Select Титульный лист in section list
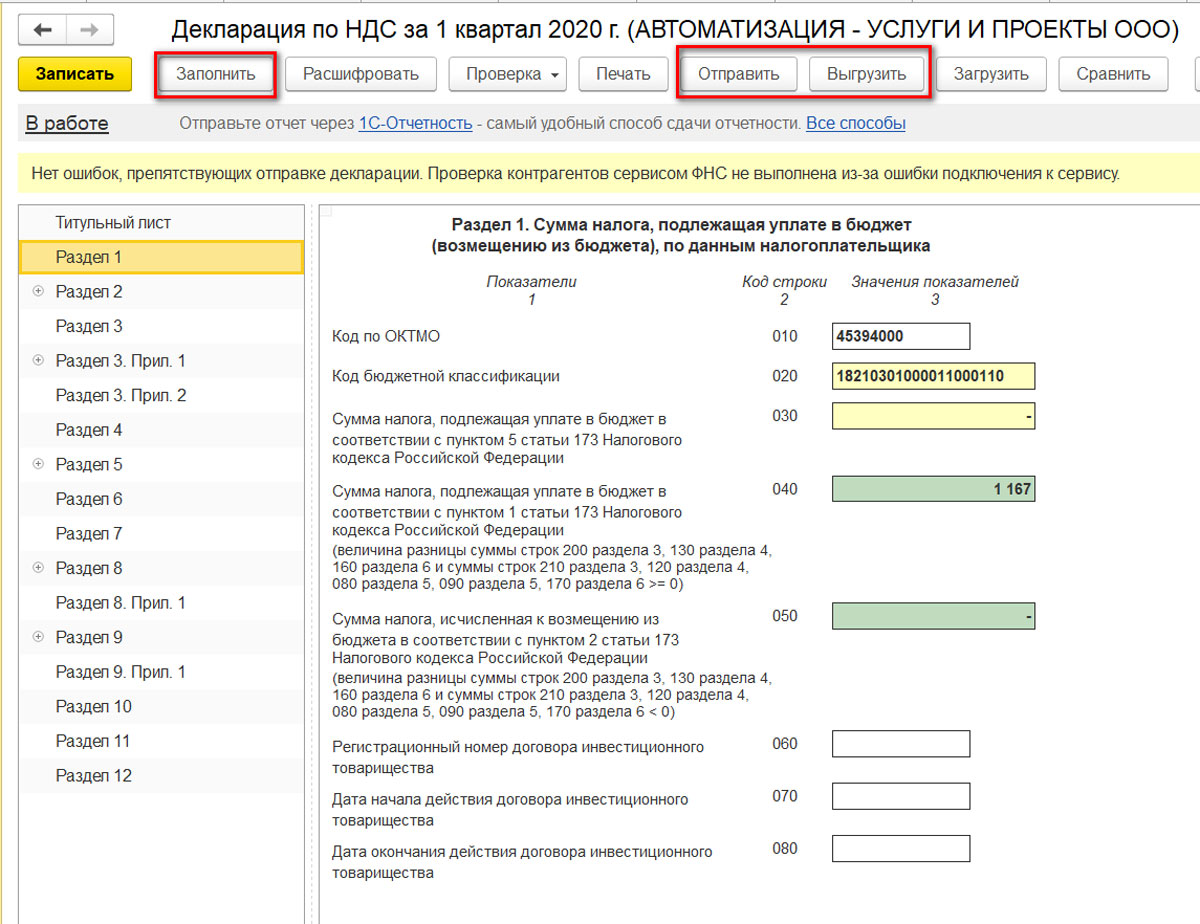 coord(113,223)
